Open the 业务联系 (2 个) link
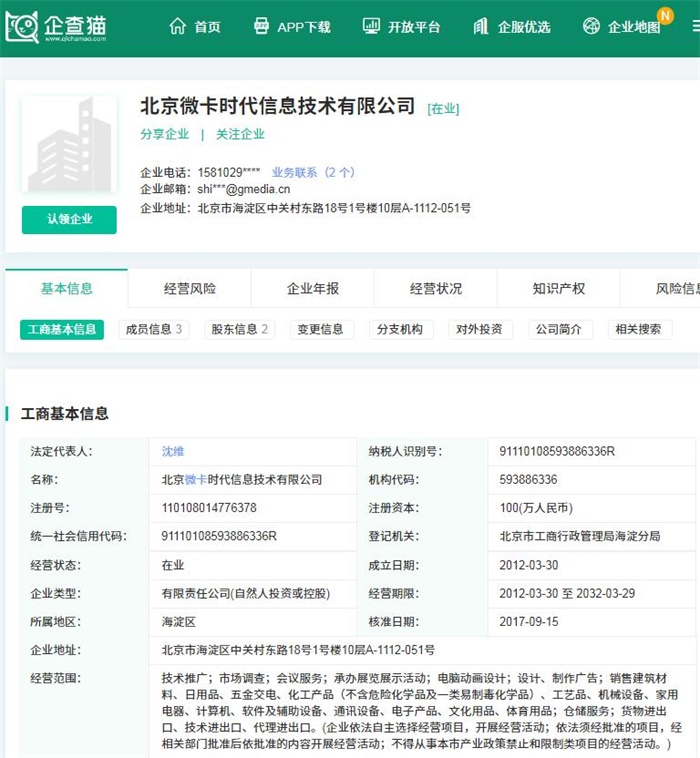 tap(313, 172)
